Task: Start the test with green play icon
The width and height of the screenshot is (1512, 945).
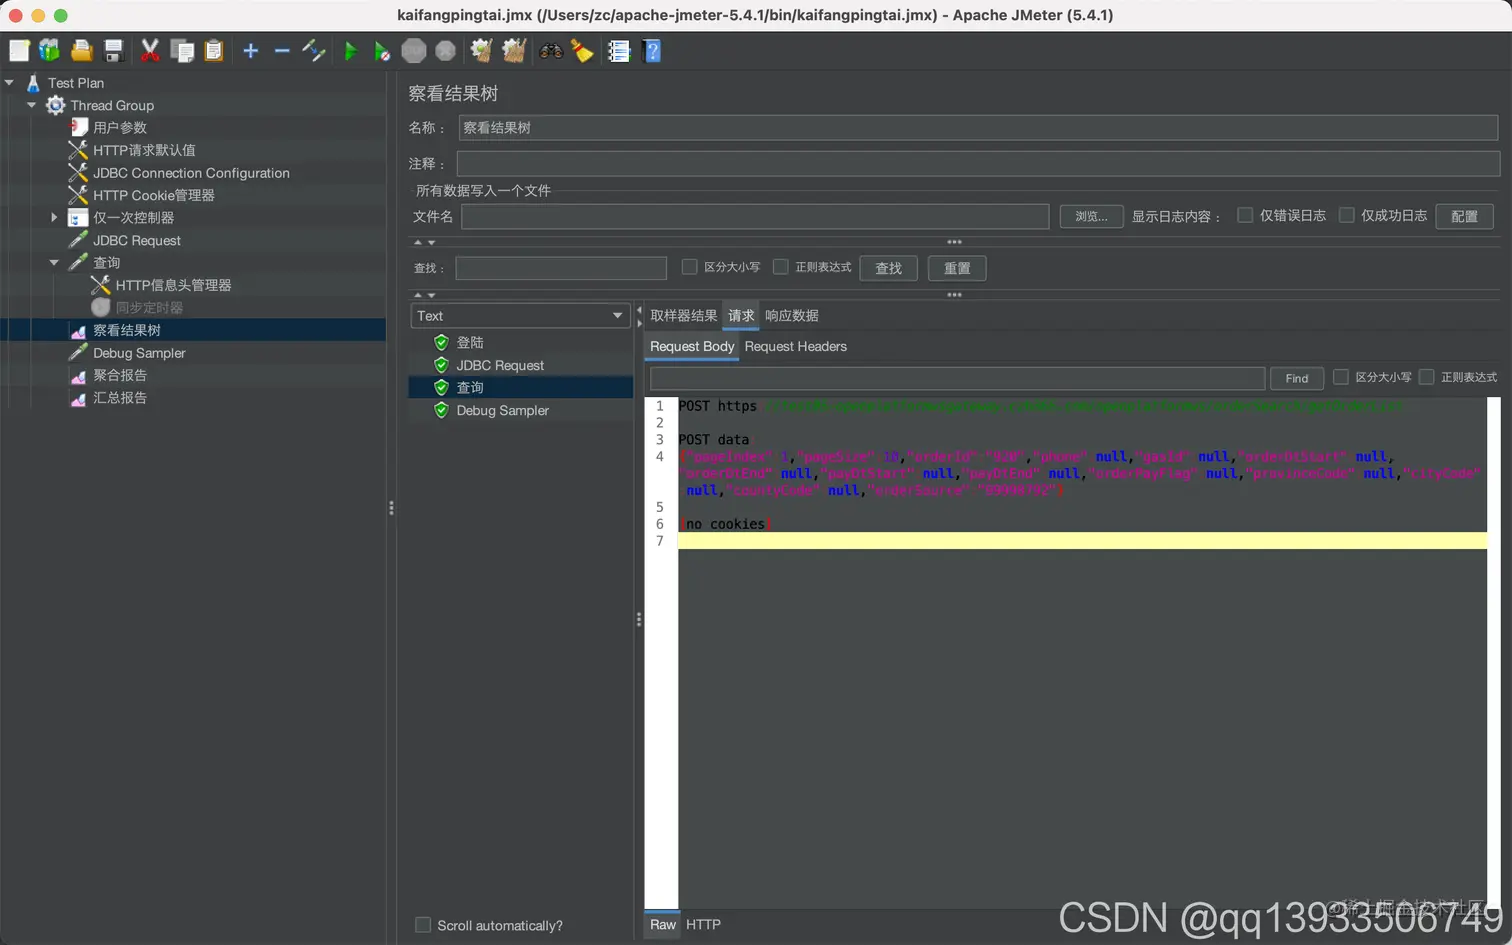Action: (351, 50)
